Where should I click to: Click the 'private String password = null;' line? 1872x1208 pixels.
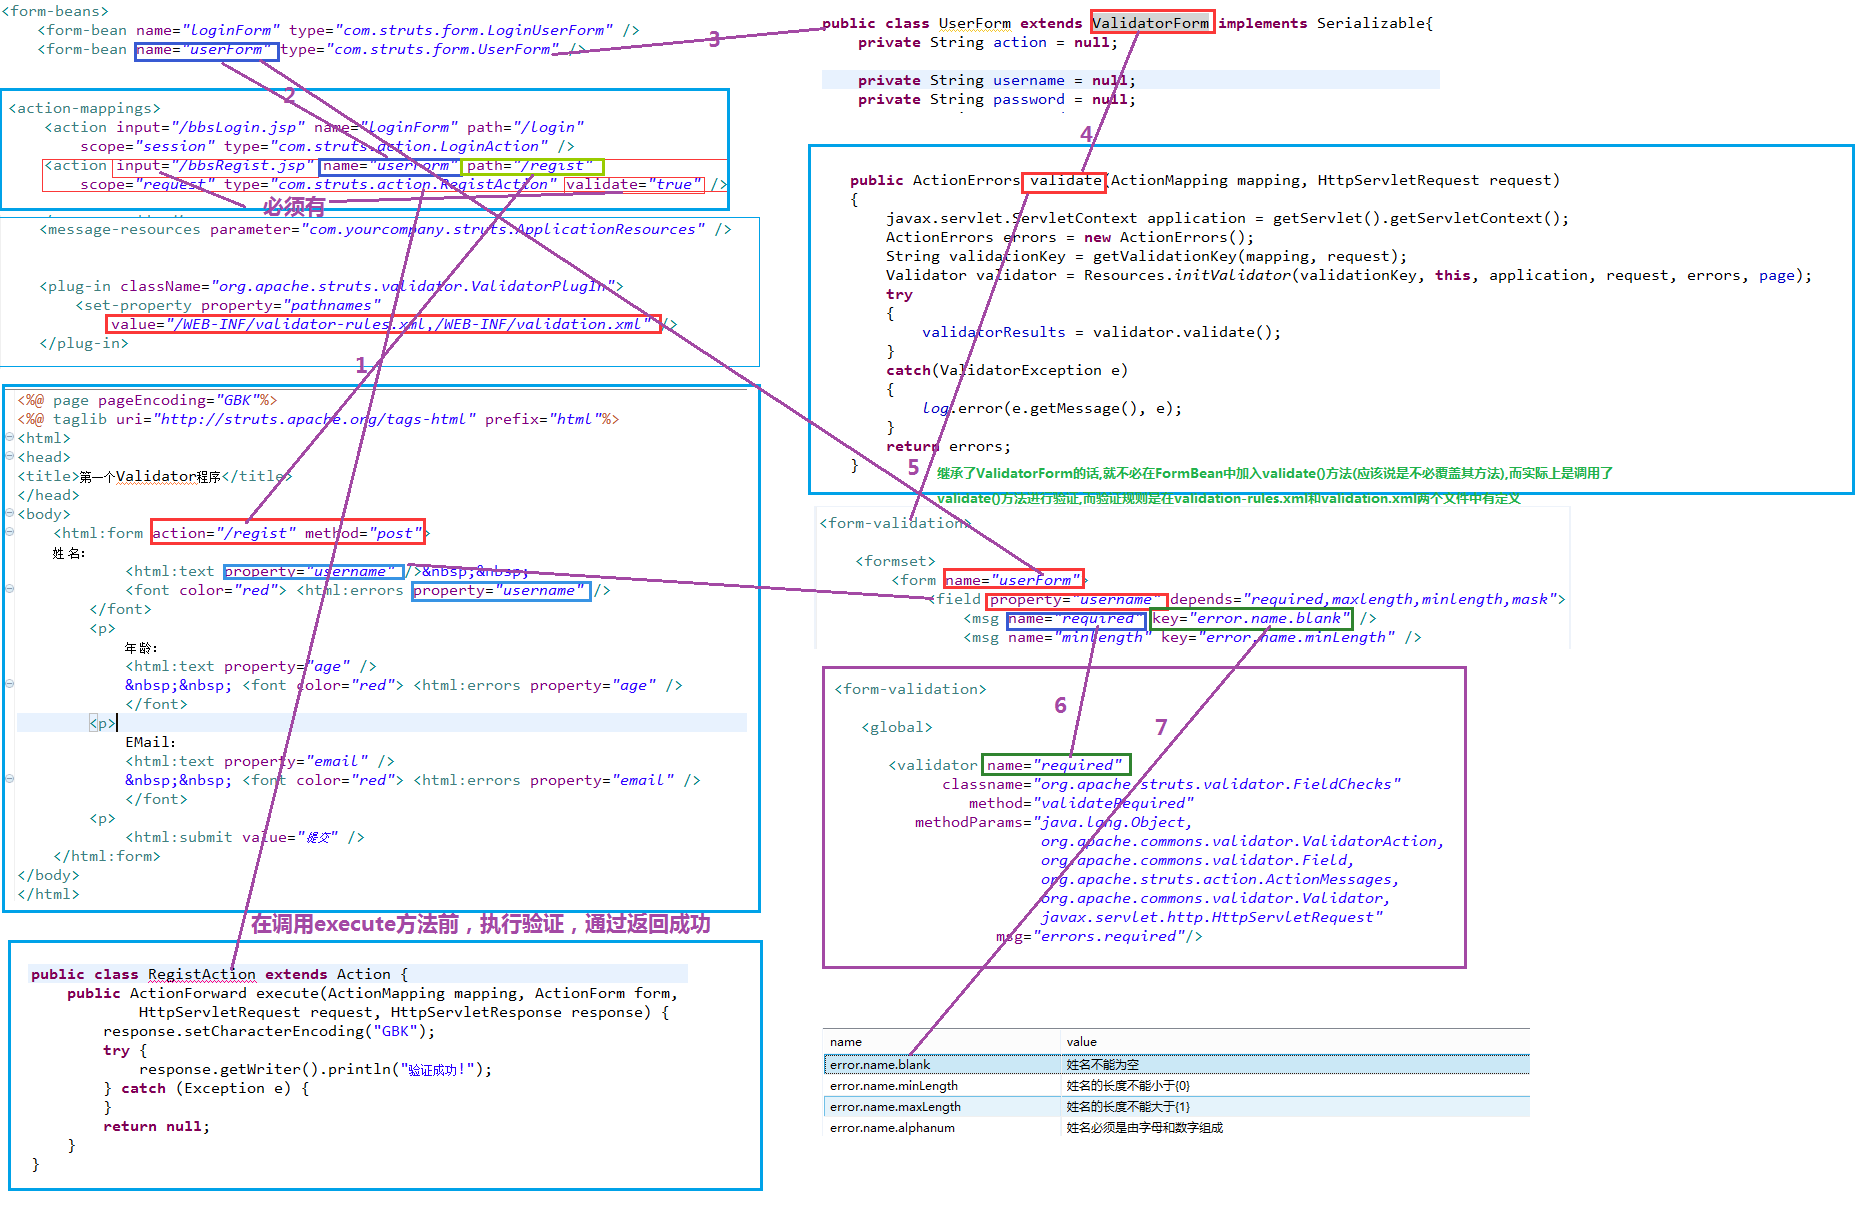[996, 99]
